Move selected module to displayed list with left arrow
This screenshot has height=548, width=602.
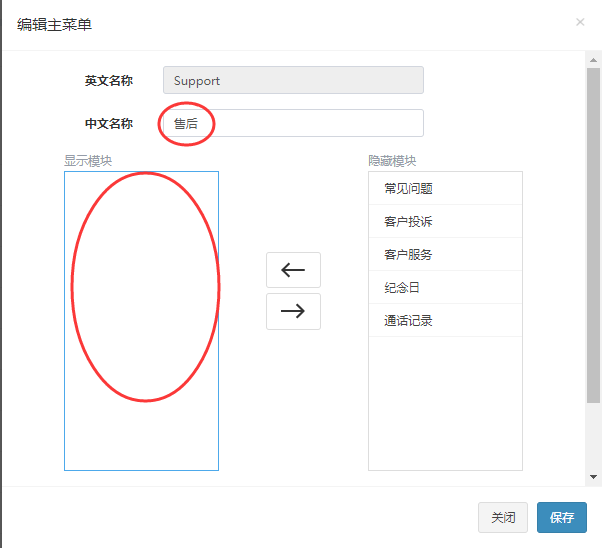click(293, 270)
